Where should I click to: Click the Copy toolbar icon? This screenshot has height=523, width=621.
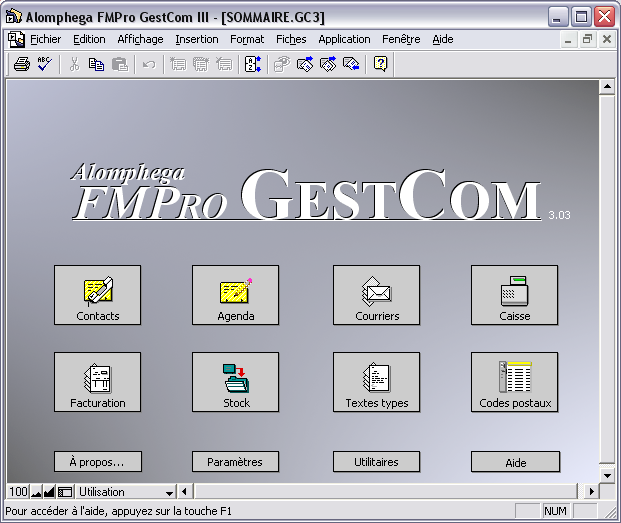96,64
